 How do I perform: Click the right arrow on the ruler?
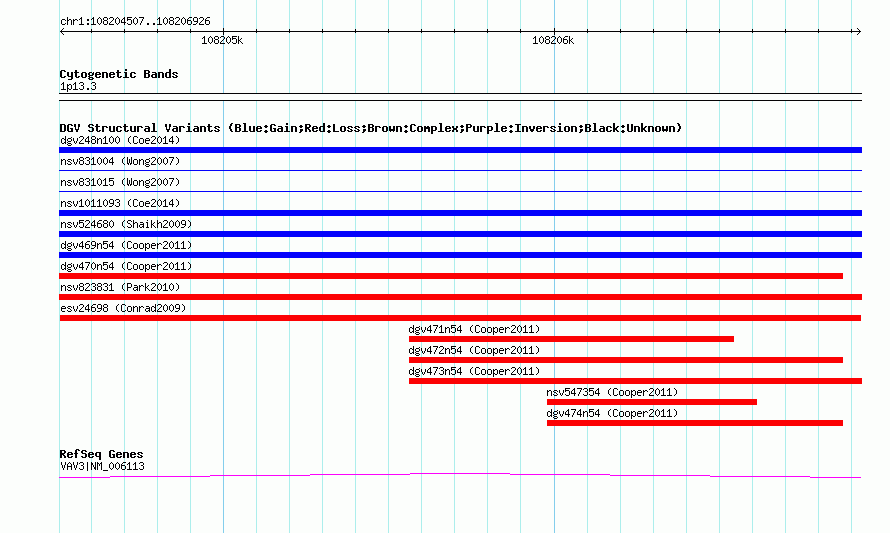click(858, 31)
